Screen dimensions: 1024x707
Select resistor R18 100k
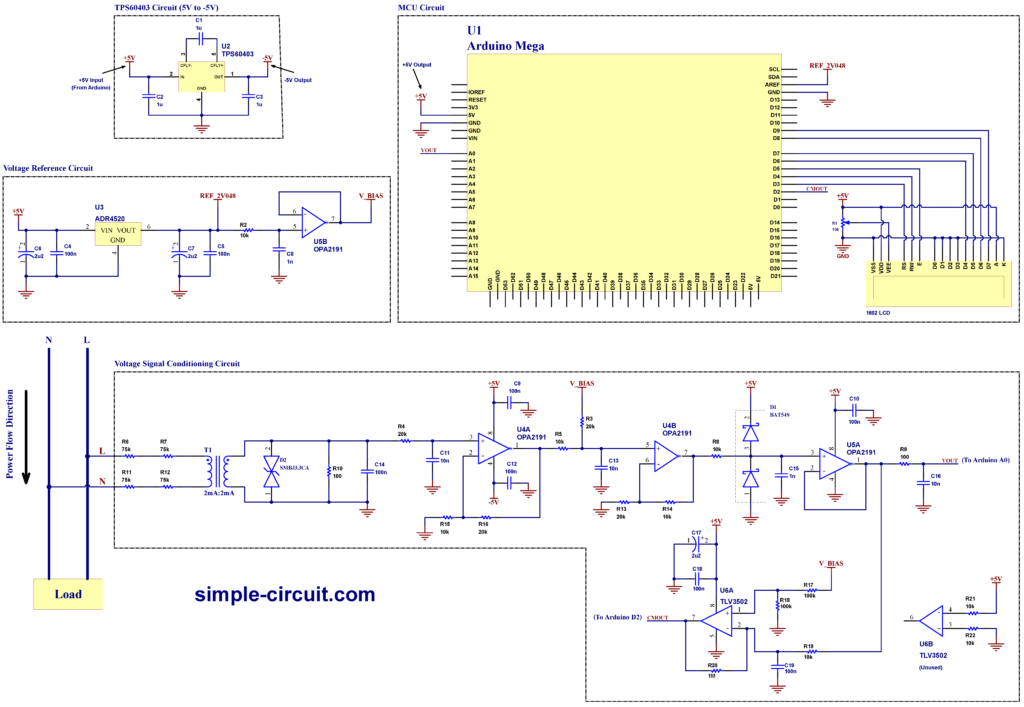pos(777,605)
